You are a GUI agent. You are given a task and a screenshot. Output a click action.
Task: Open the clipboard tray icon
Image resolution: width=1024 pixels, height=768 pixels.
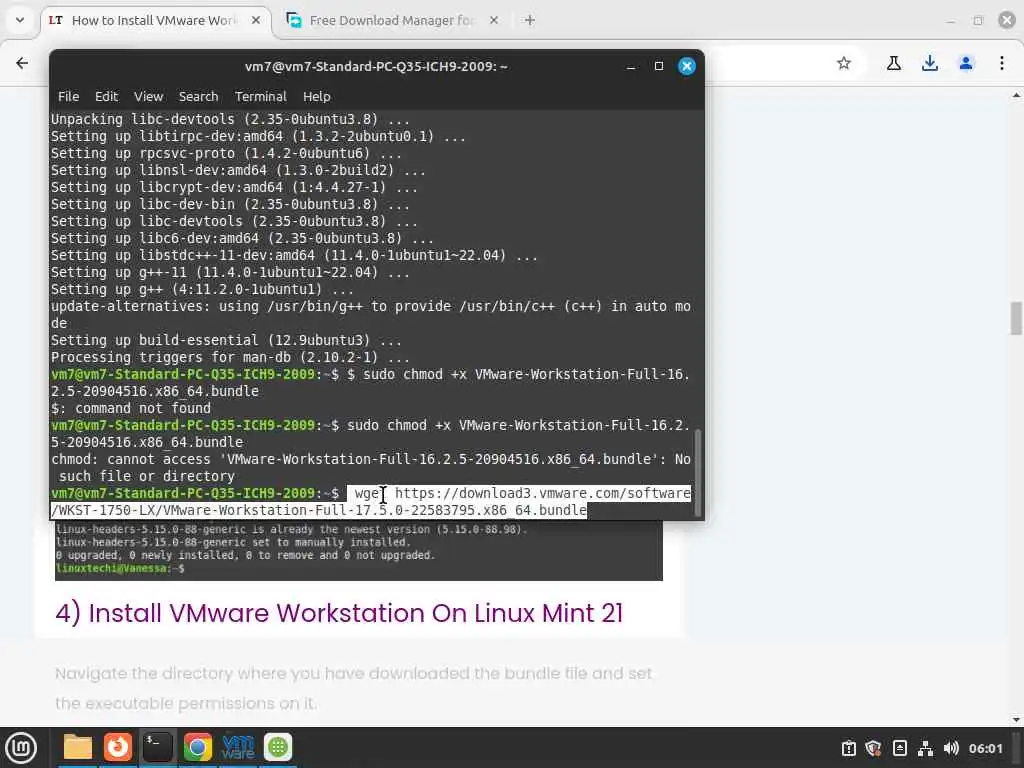click(848, 748)
